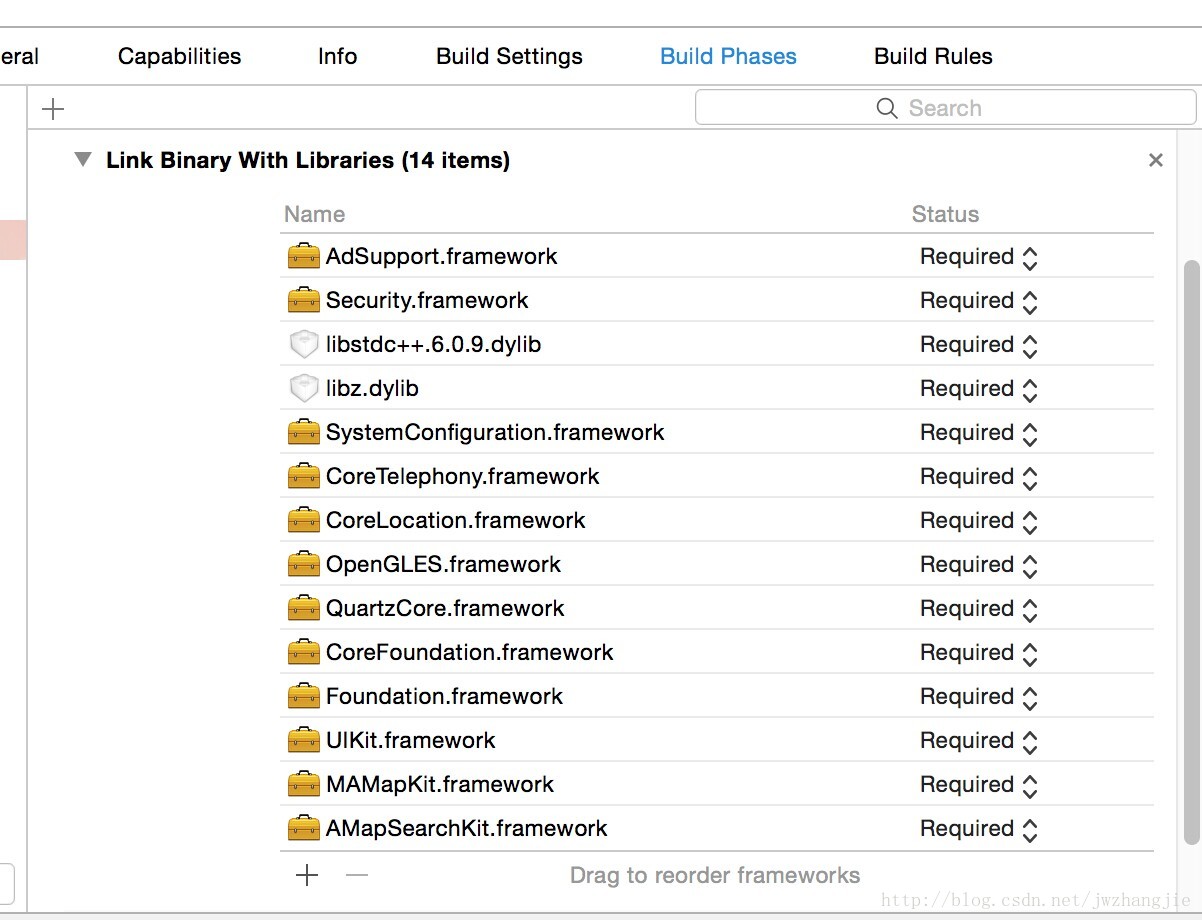This screenshot has height=920, width=1202.
Task: Select the SystemConfiguration.framework row name
Action: (495, 433)
